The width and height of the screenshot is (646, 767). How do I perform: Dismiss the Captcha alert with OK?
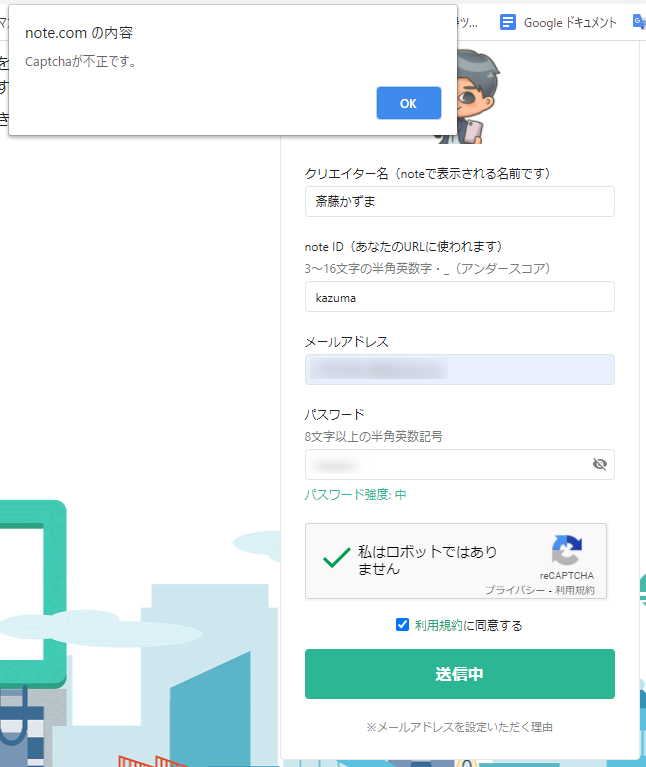[x=409, y=103]
